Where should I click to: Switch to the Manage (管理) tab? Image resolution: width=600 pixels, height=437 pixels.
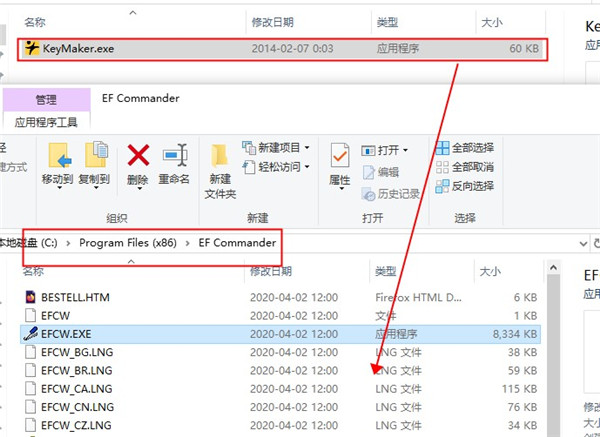(x=46, y=100)
